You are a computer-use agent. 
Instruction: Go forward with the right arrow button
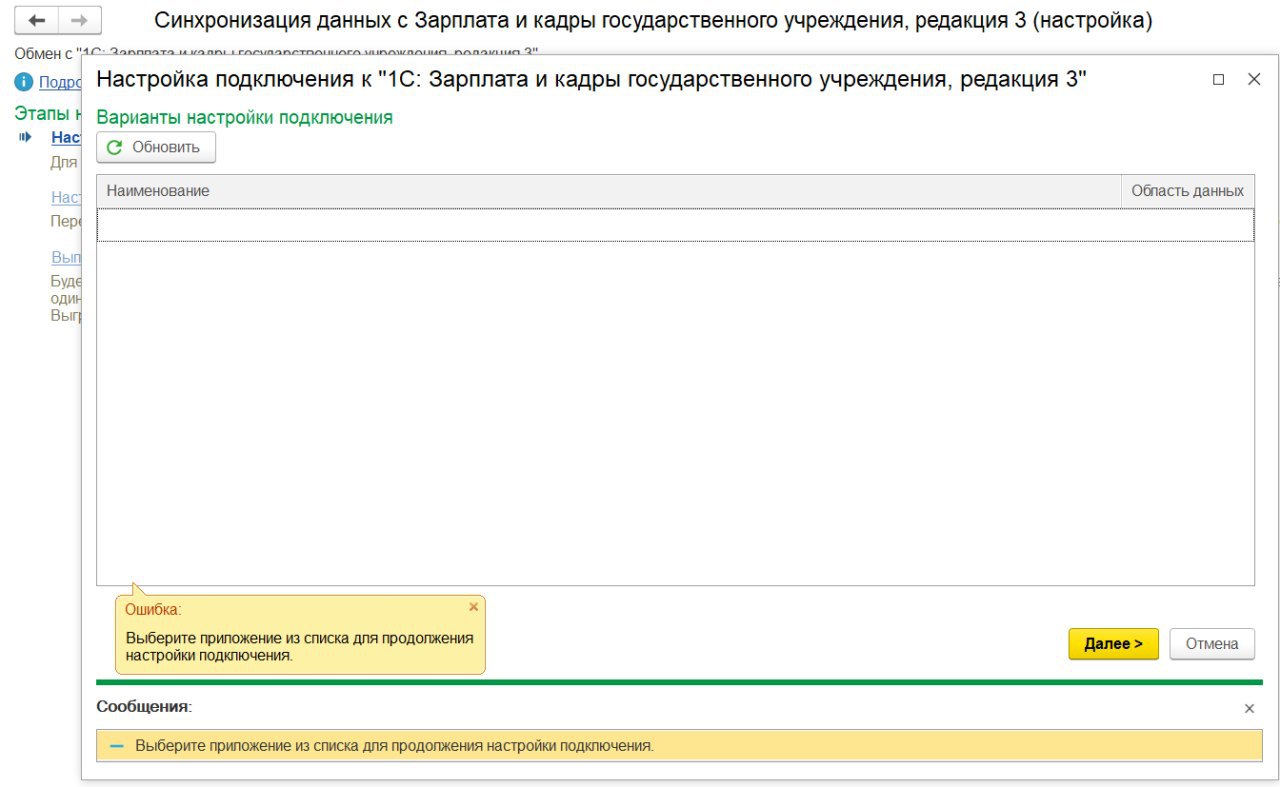[79, 21]
